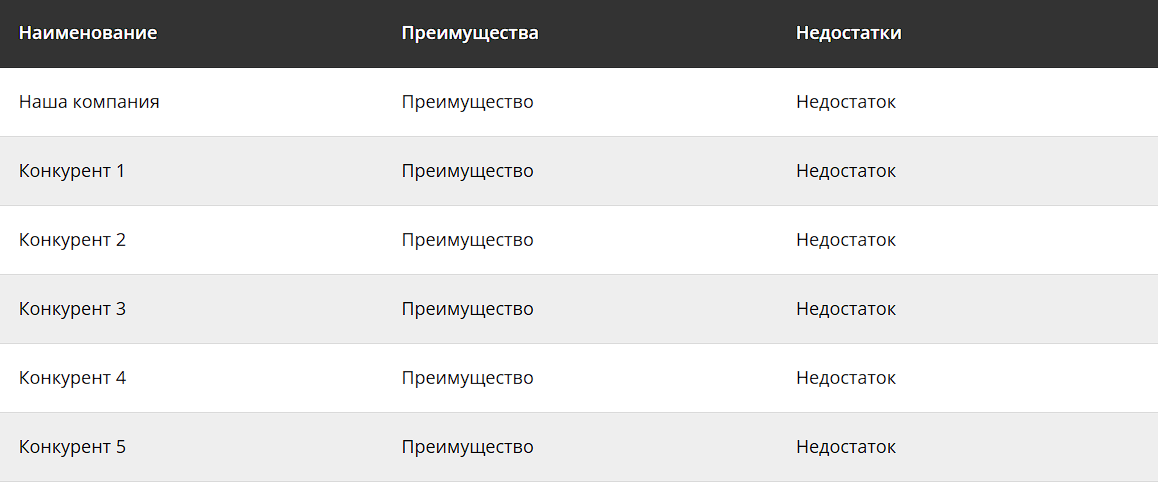Click Недостаток in the Конкурент 4 row
1158x483 pixels.
[x=846, y=379]
